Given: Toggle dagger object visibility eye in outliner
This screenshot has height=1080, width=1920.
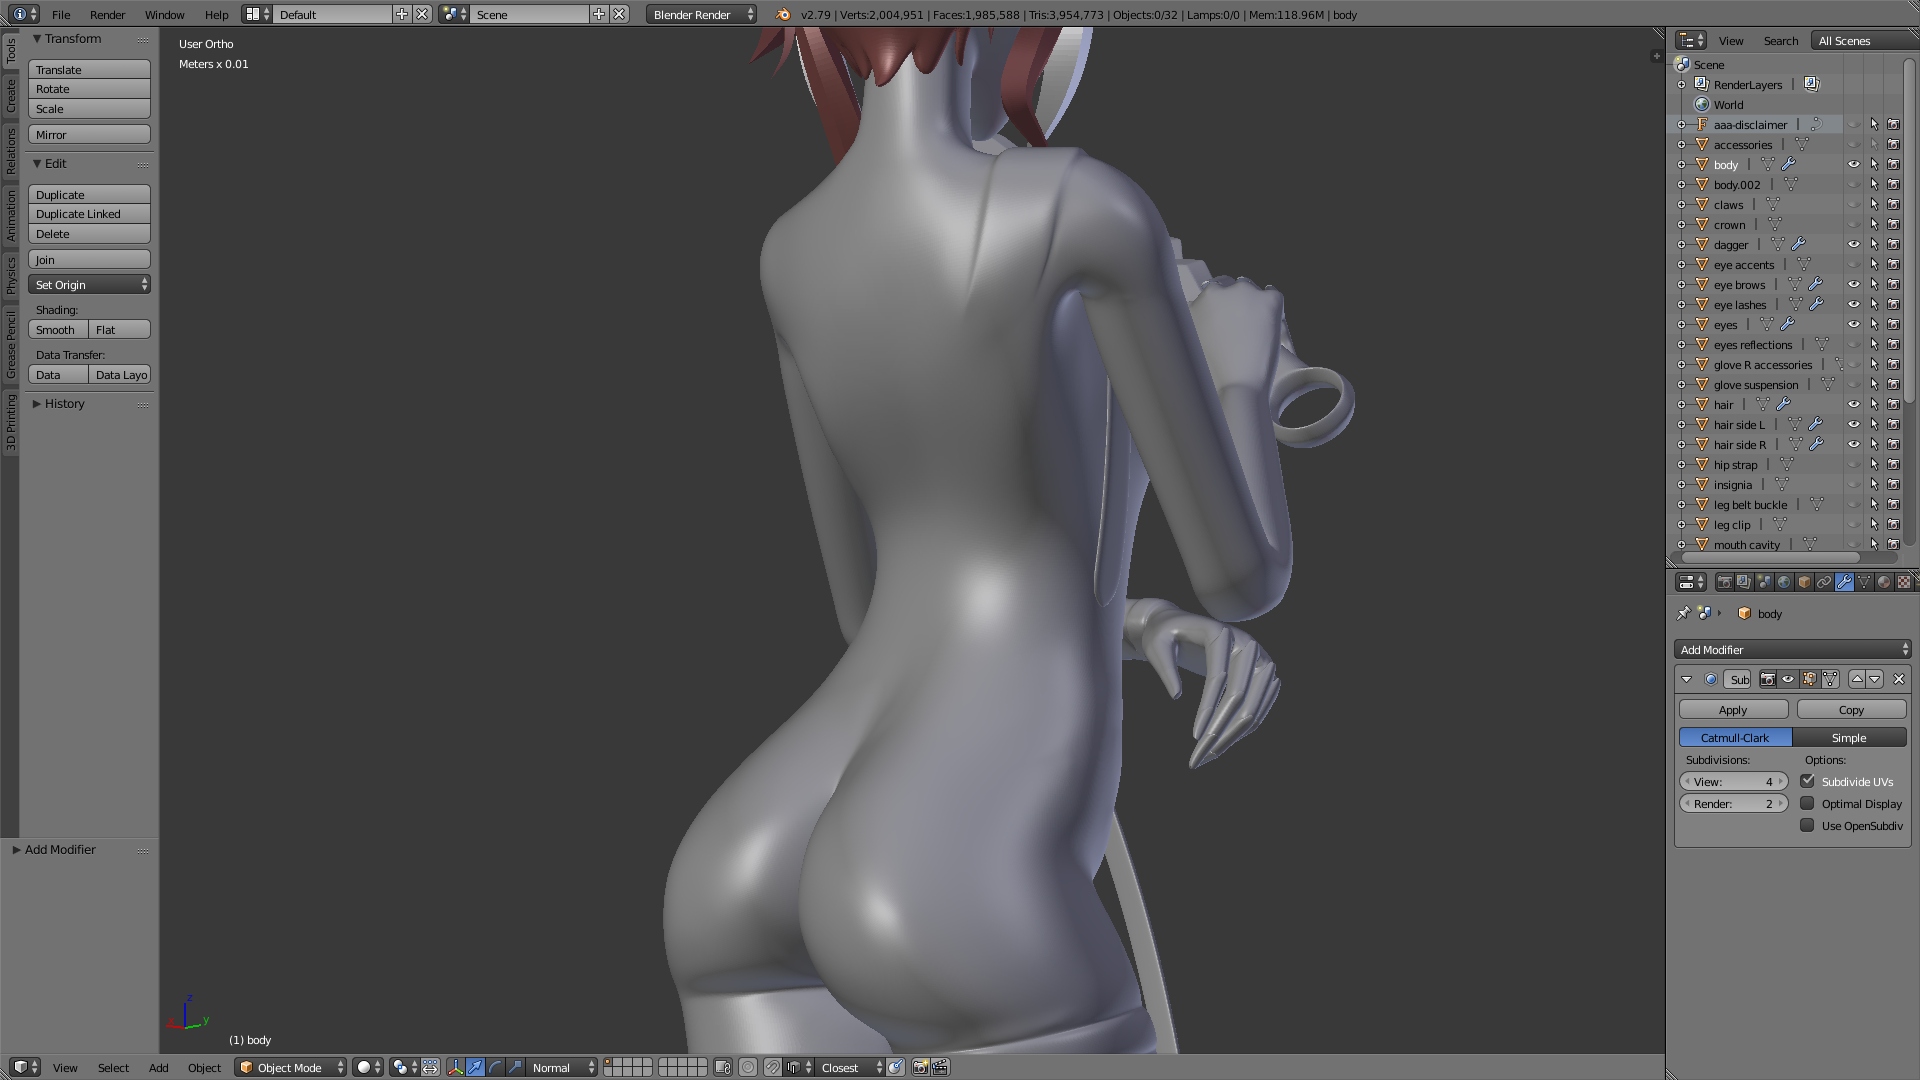Looking at the screenshot, I should (1853, 244).
